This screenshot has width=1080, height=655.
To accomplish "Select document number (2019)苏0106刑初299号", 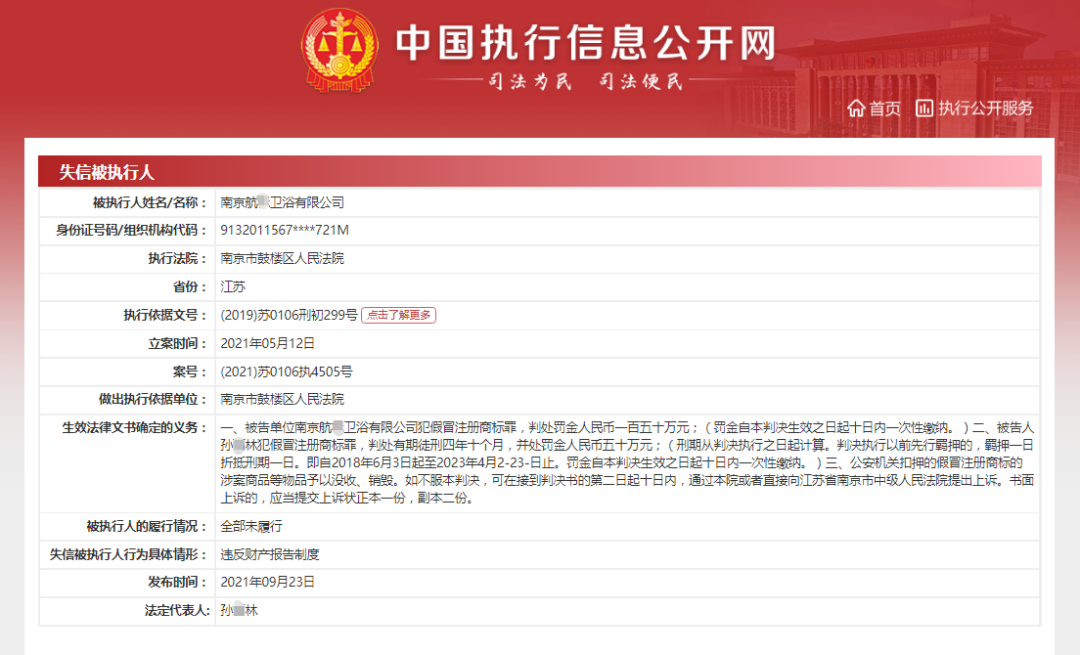I will point(289,315).
